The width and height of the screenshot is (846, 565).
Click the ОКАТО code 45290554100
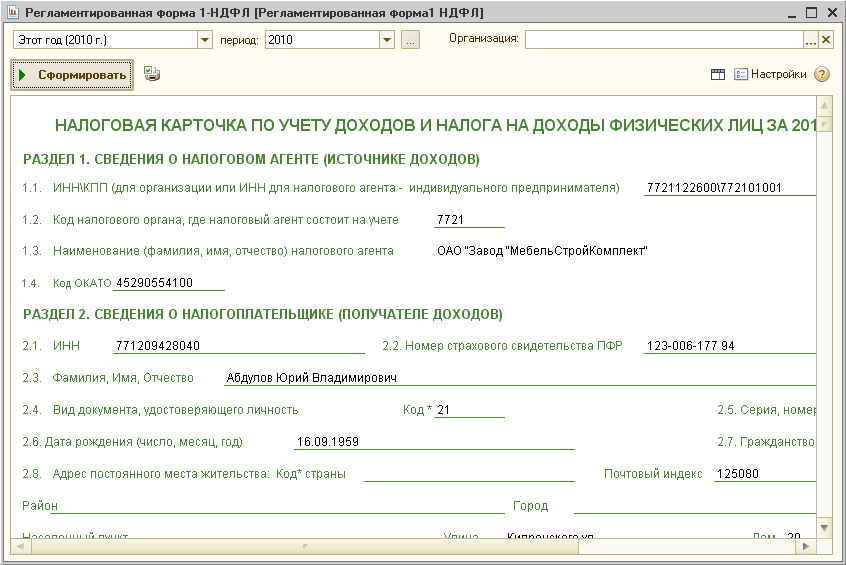(154, 283)
